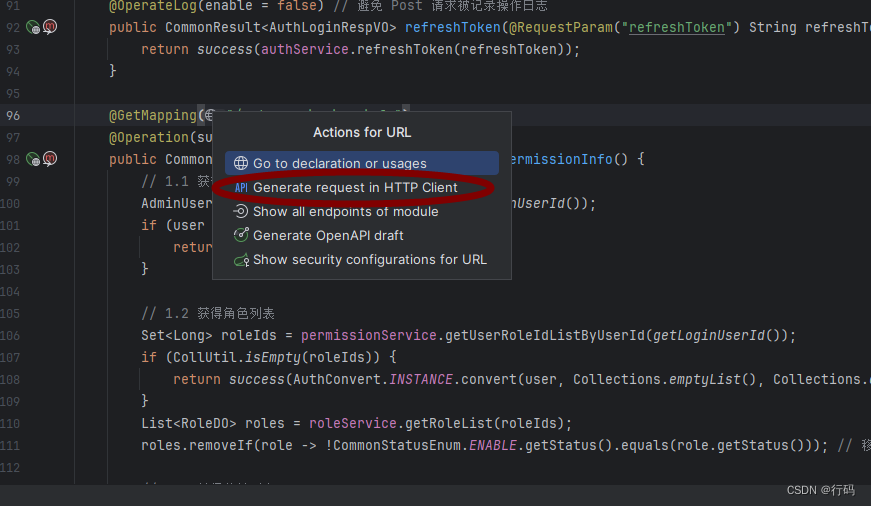Image resolution: width=871 pixels, height=506 pixels.
Task: Click the refreshToken method name on line 92
Action: point(453,27)
